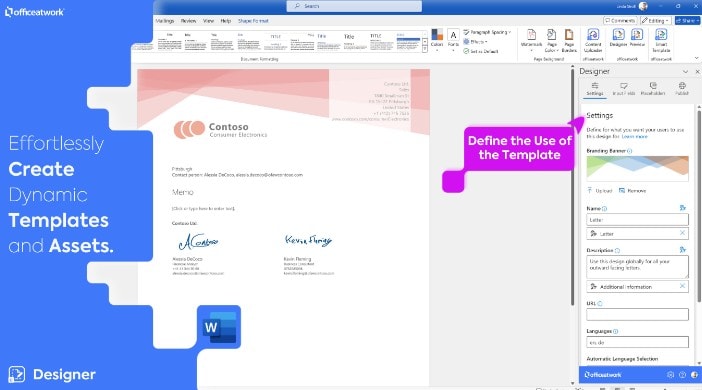Open the Designer pane options chevron

tap(685, 72)
